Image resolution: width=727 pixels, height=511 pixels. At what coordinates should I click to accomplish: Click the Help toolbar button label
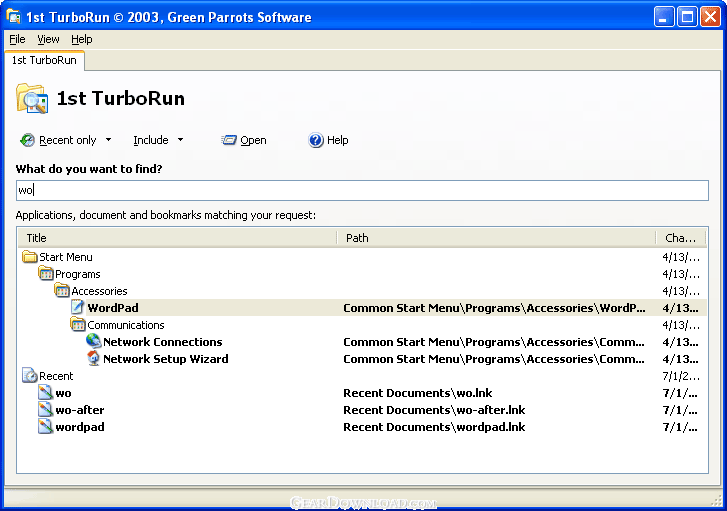(x=338, y=140)
